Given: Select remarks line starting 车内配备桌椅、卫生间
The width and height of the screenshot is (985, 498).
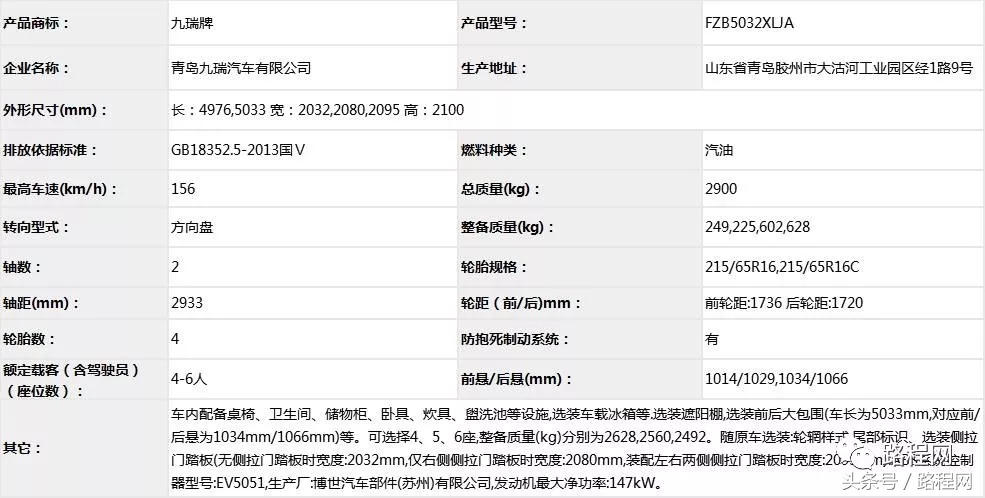Looking at the screenshot, I should [575, 414].
